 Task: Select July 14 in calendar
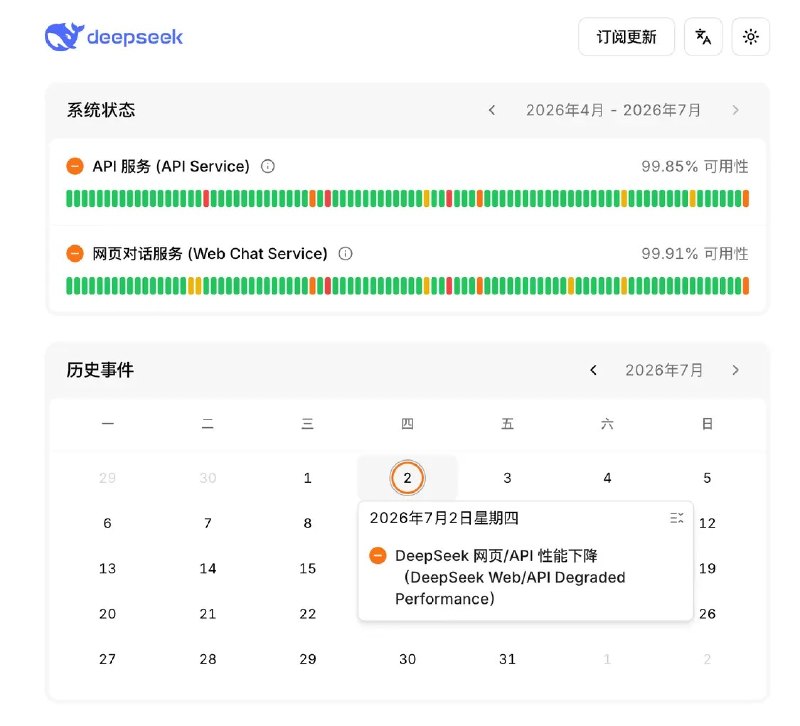208,569
